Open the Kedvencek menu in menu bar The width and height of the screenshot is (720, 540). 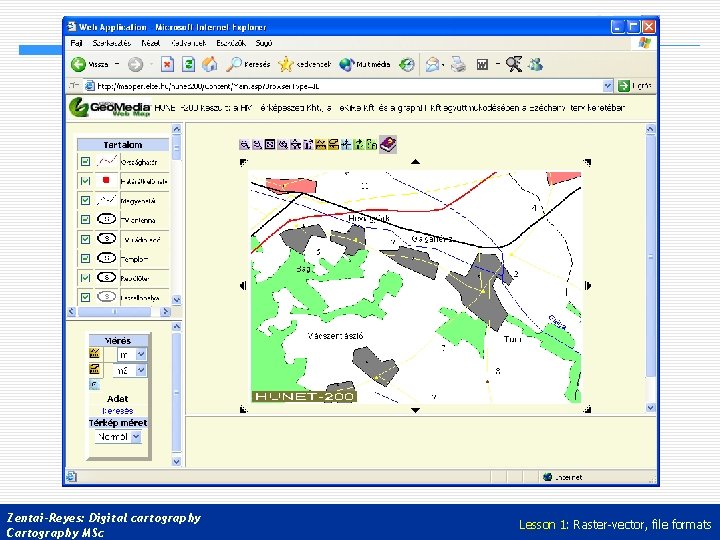(x=188, y=43)
